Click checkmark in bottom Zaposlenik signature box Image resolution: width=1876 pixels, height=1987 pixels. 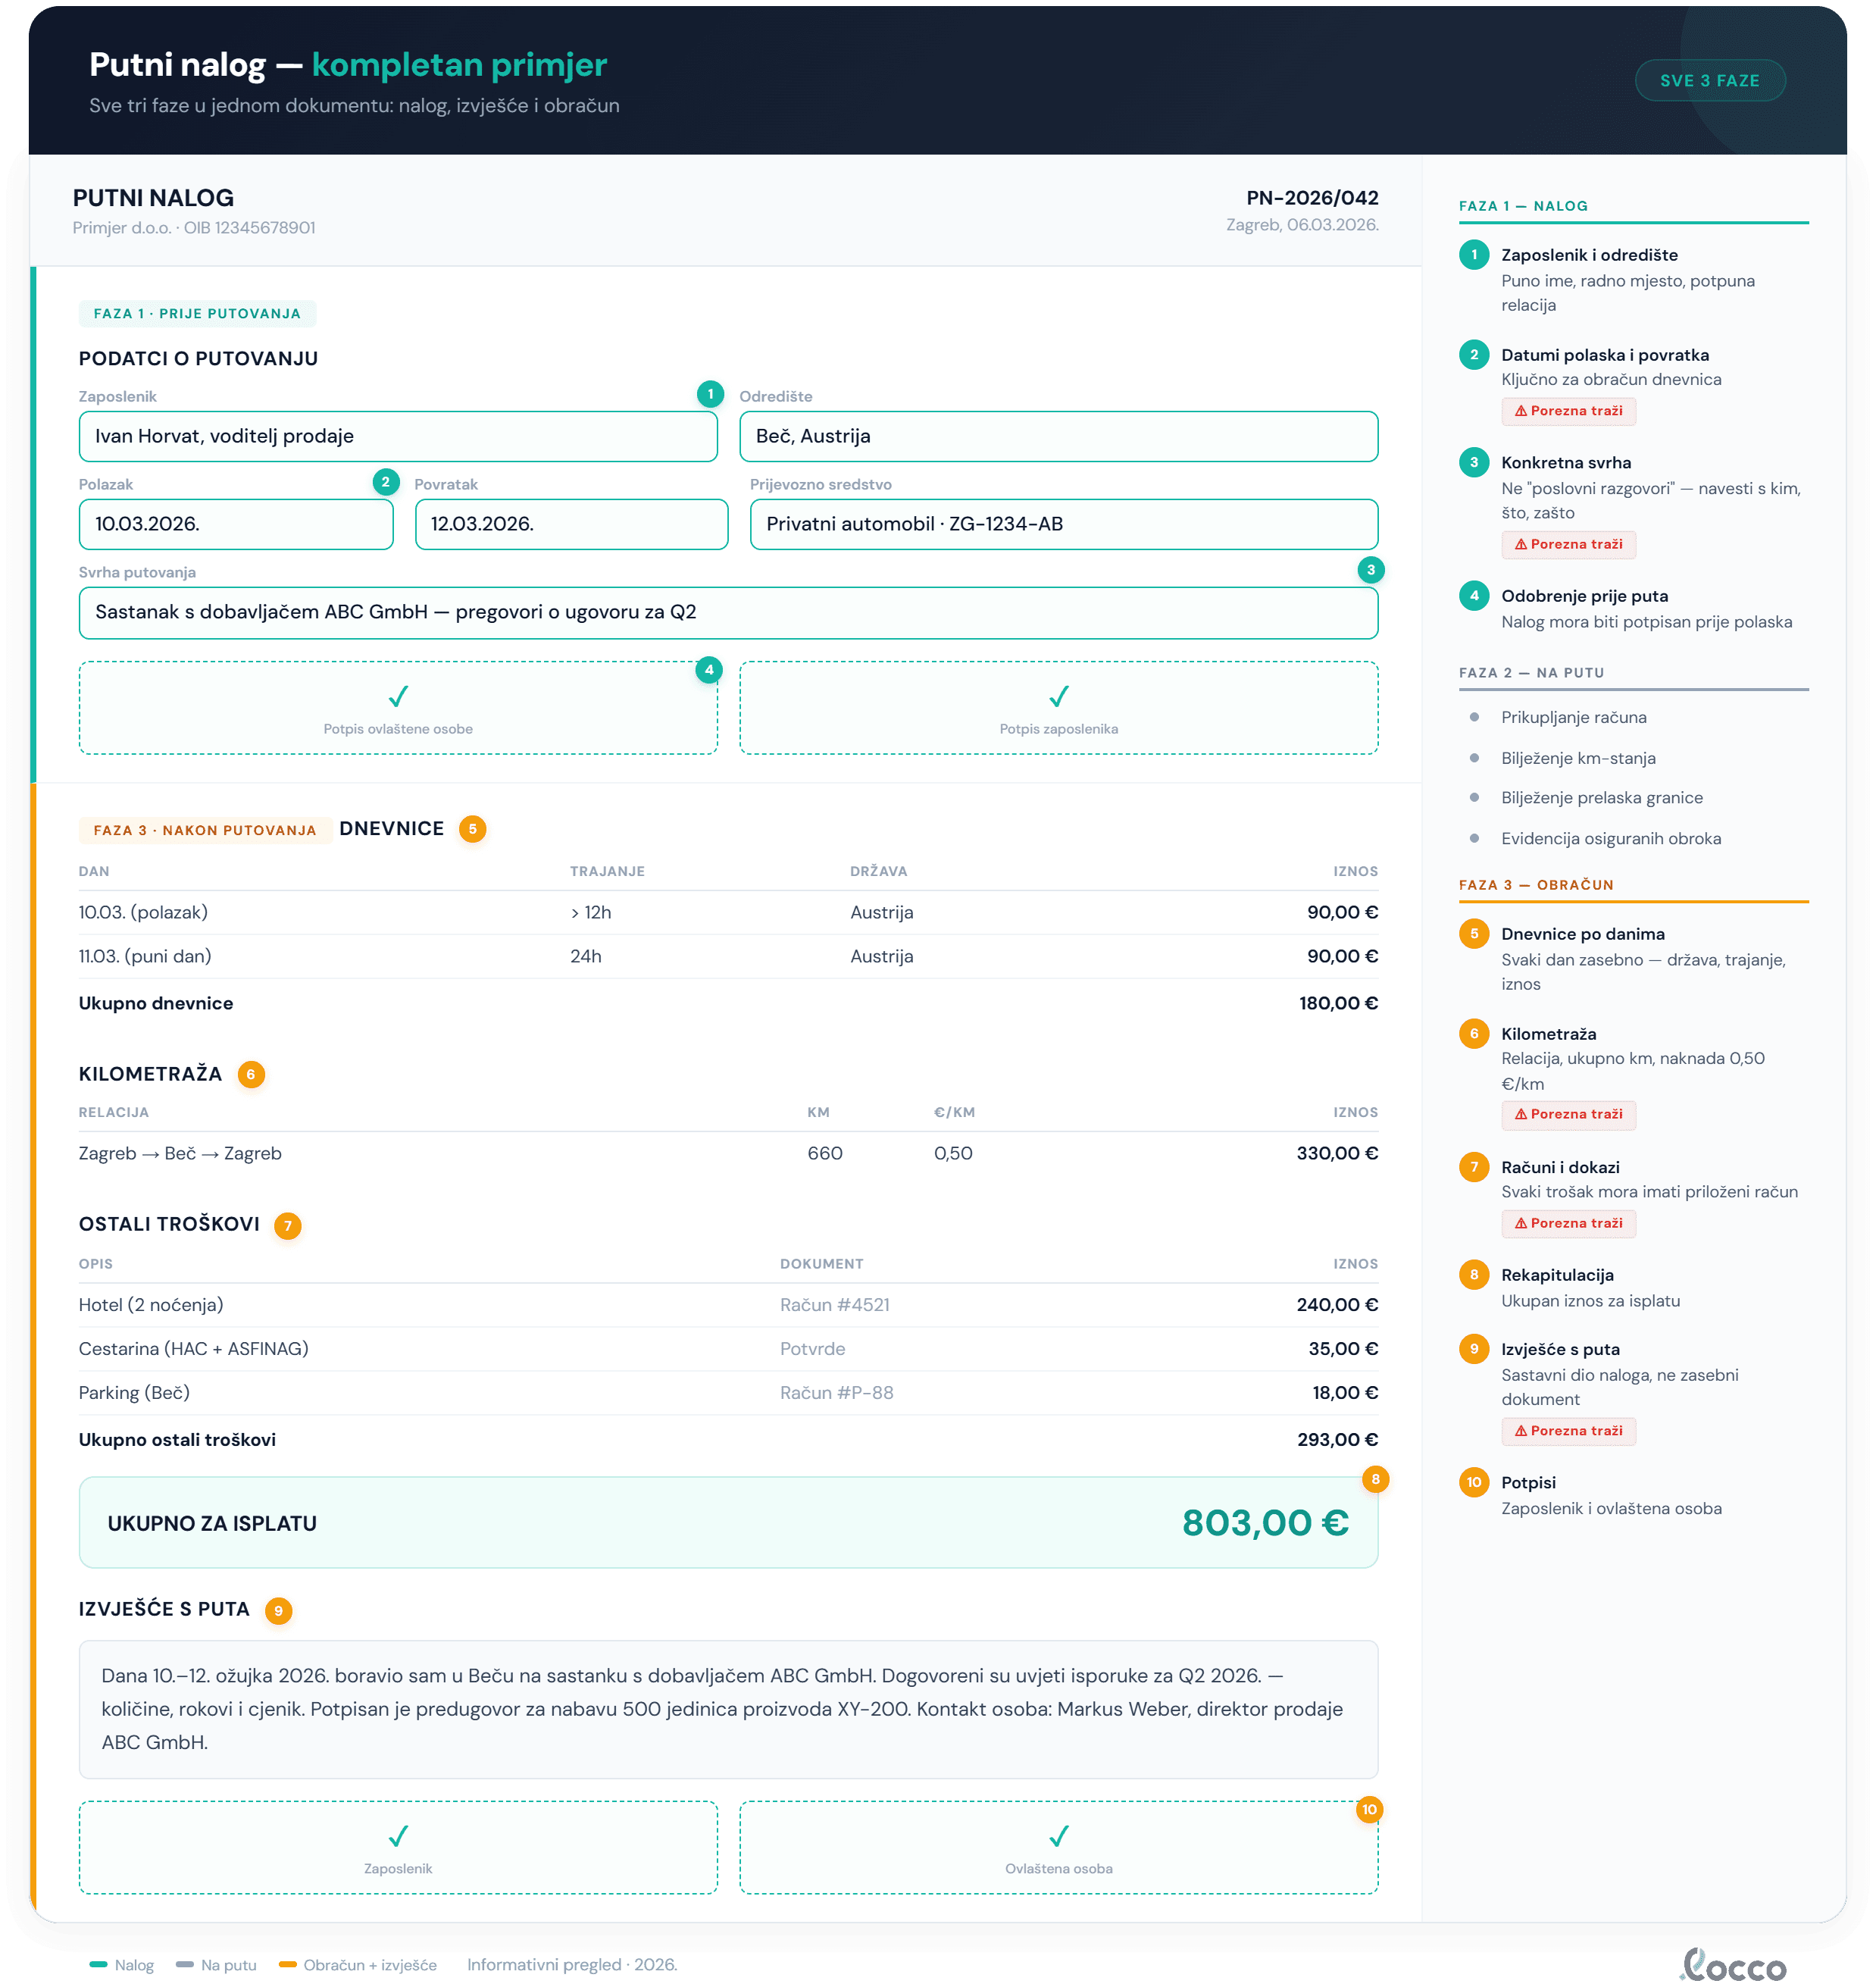(x=398, y=1835)
